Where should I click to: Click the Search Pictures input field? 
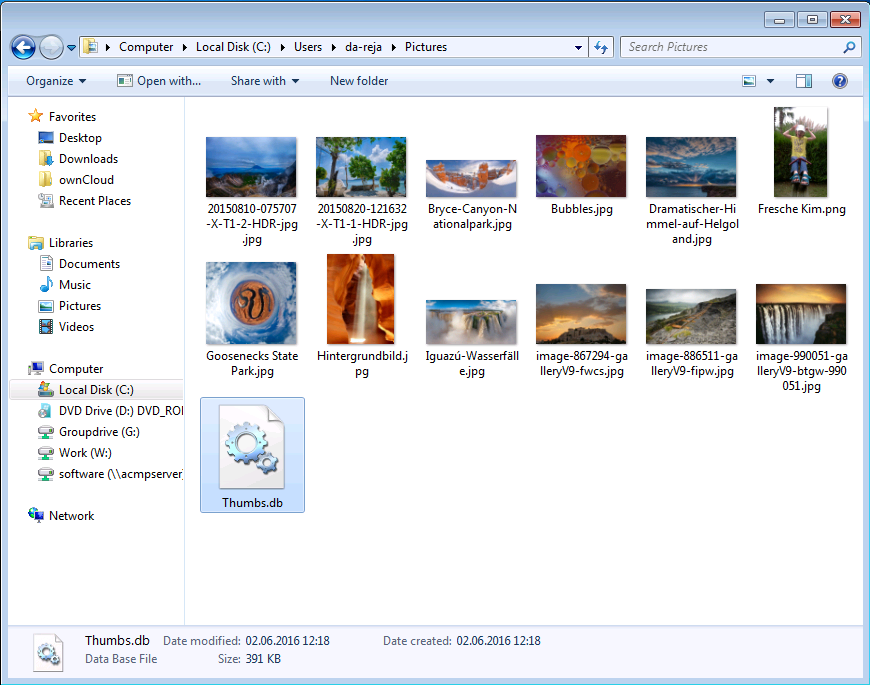pos(730,47)
